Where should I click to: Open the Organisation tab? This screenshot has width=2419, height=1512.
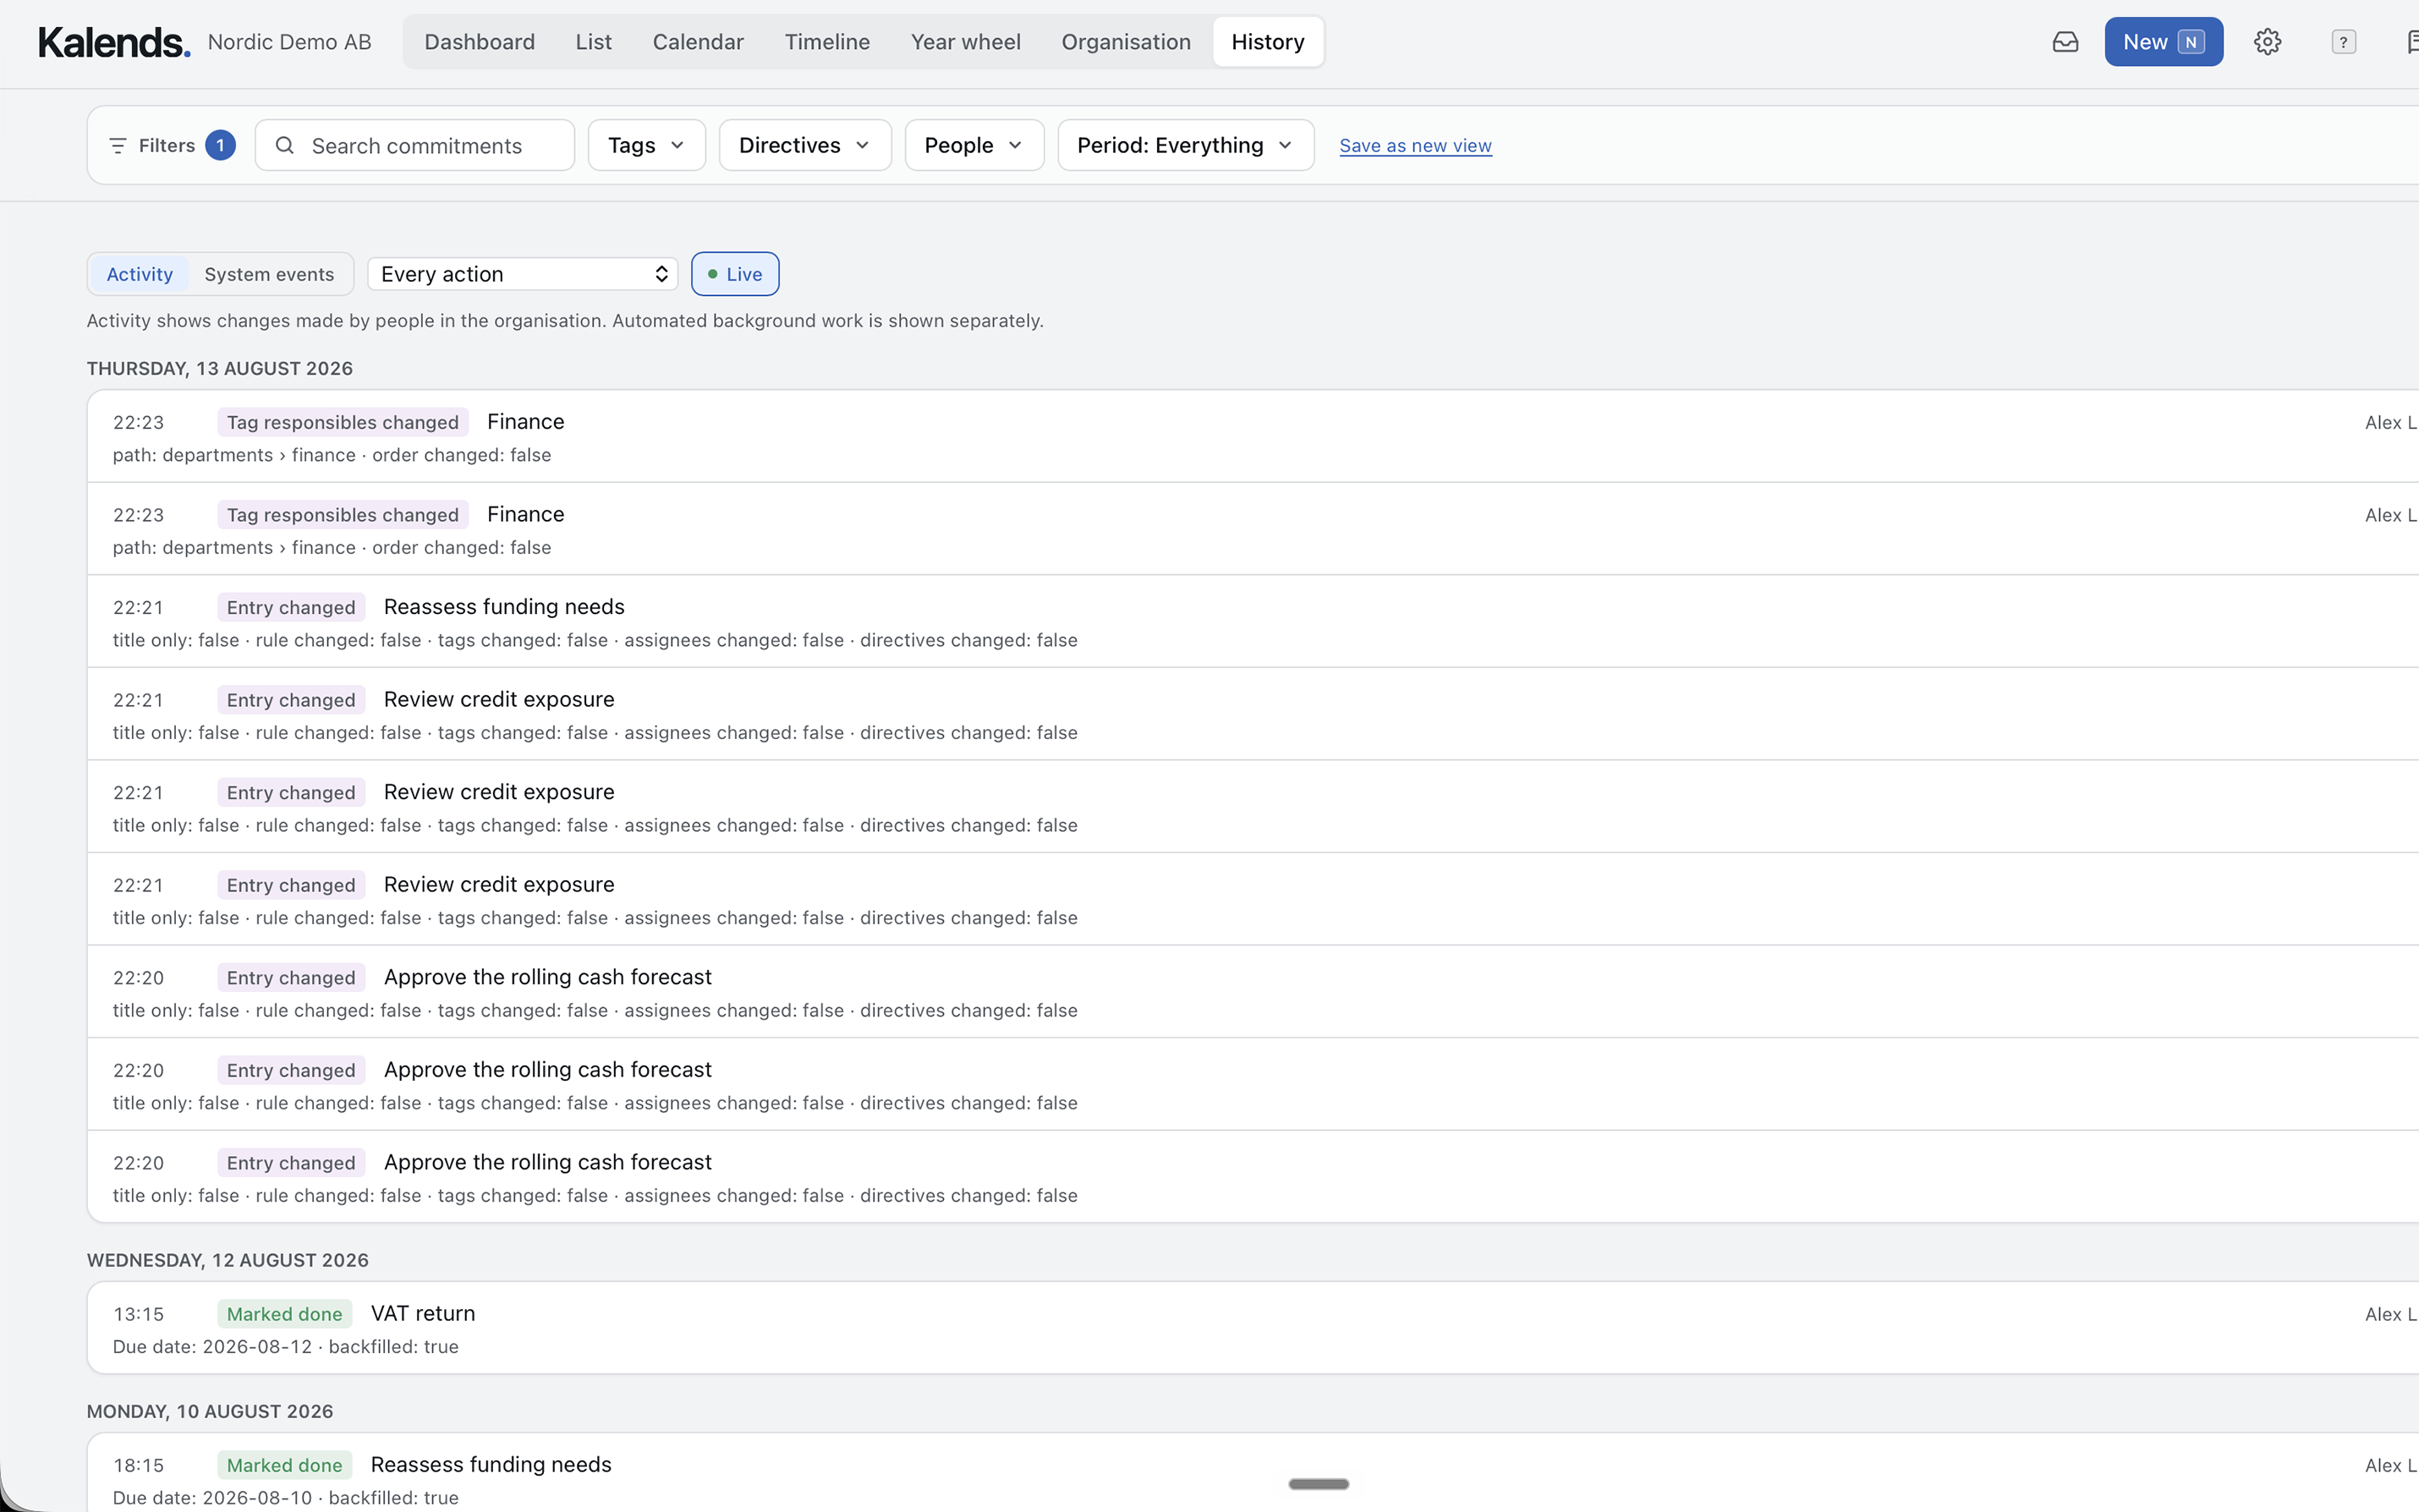1126,42
